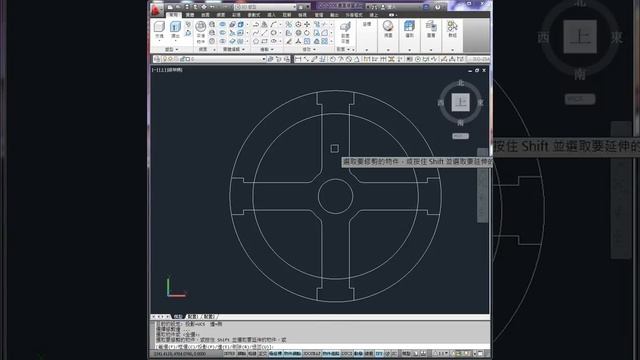Viewport: 640px width, 360px height.
Task: Expand the Solid Editing (實體編輯) panel title
Action: point(234,49)
